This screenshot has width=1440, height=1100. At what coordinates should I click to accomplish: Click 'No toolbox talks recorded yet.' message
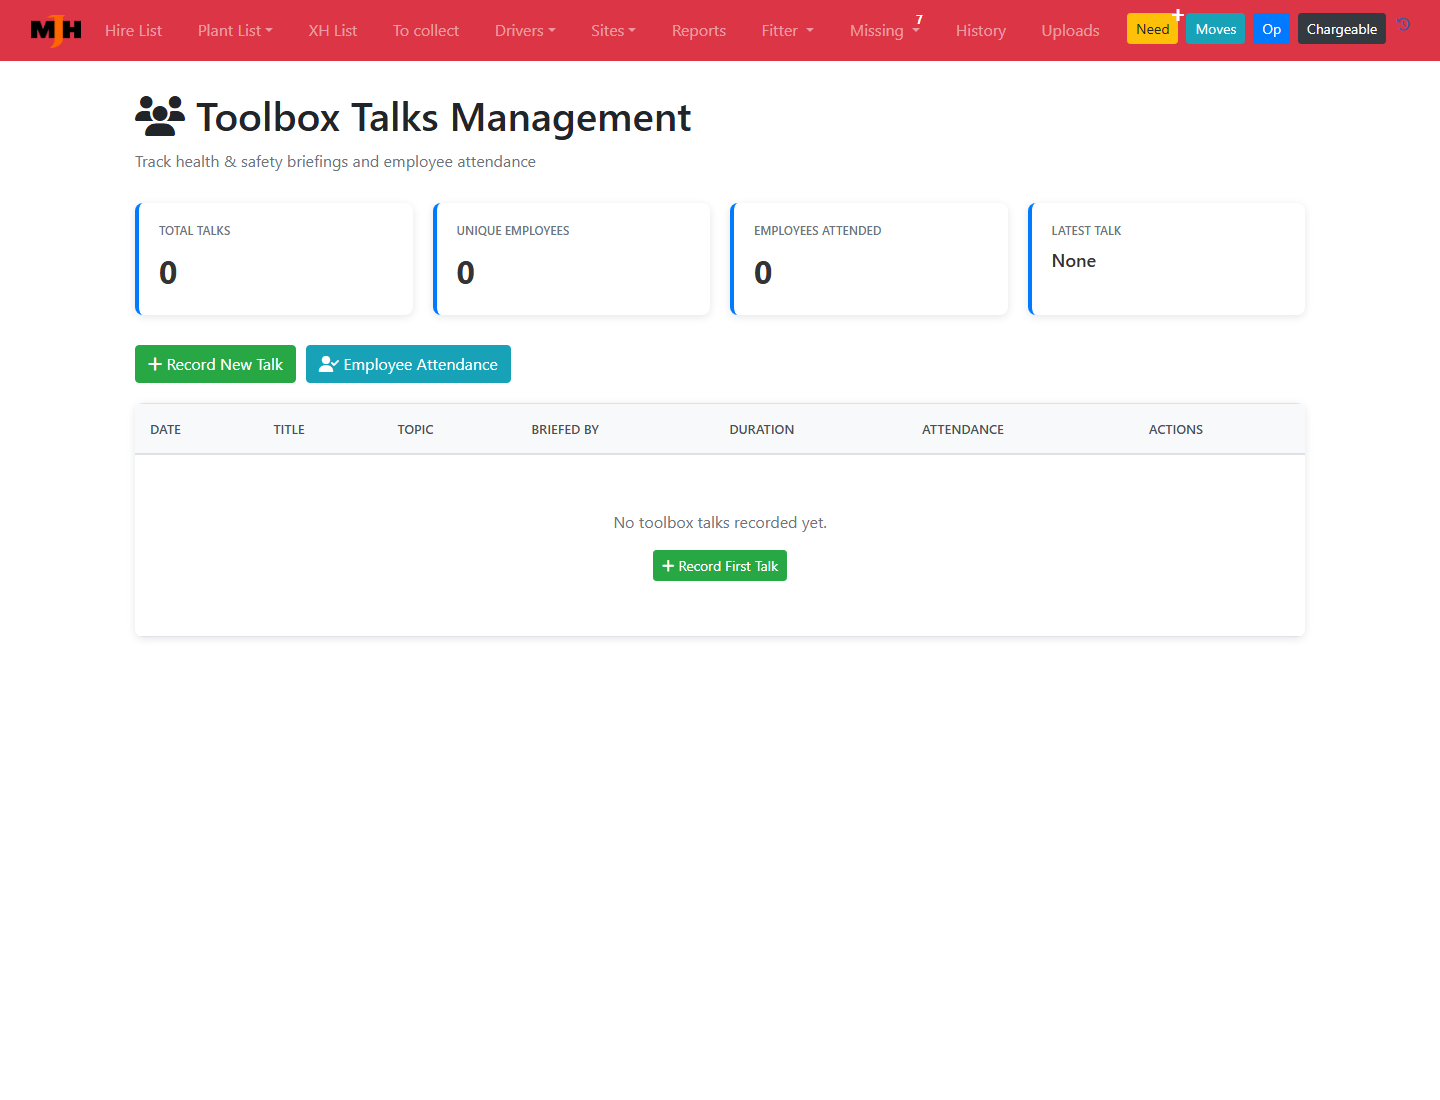720,523
